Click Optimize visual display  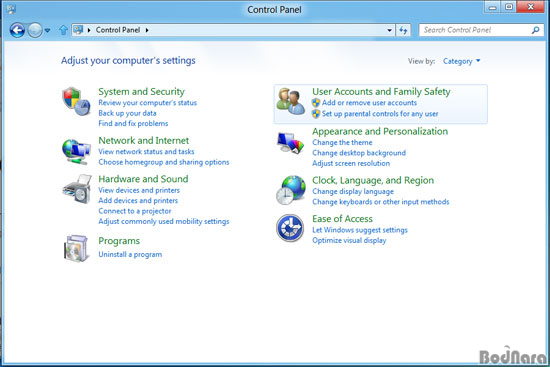[x=349, y=241]
